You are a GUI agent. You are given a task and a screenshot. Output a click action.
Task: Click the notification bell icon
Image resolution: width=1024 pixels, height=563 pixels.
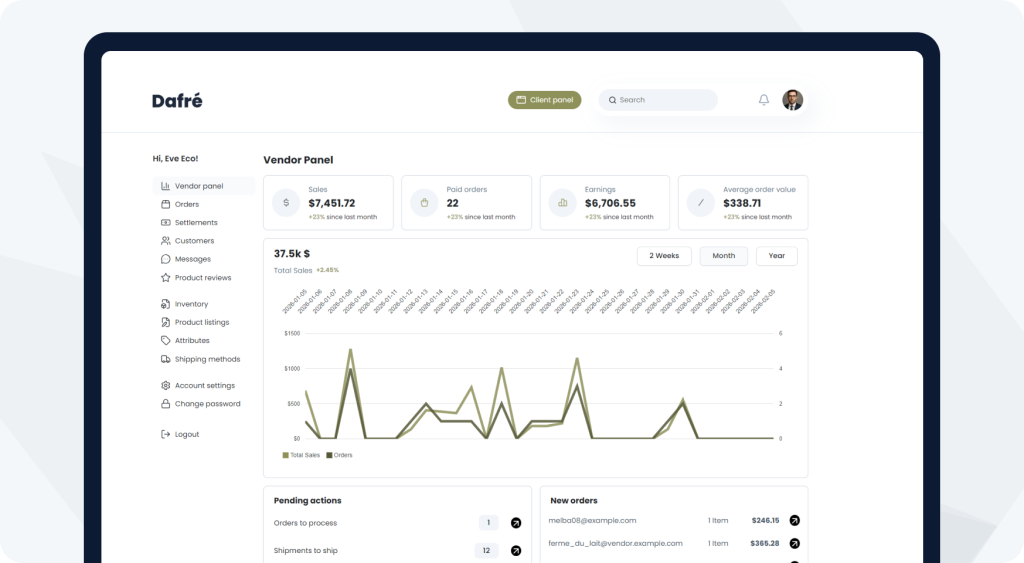764,100
